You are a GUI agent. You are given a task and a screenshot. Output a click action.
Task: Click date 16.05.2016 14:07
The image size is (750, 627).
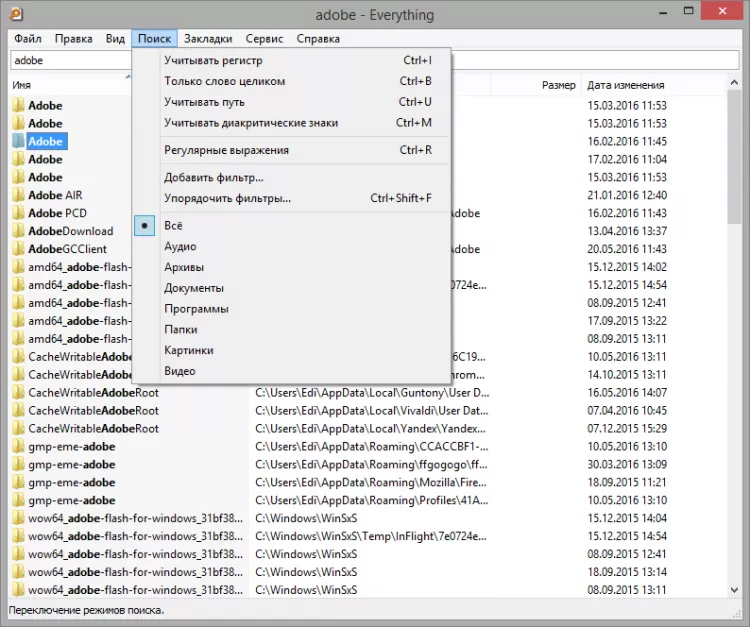(x=627, y=393)
